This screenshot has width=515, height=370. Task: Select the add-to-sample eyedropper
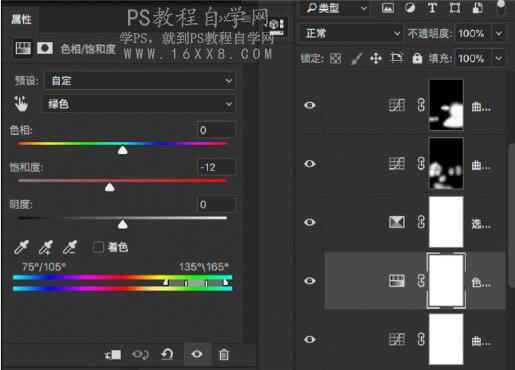[46, 247]
